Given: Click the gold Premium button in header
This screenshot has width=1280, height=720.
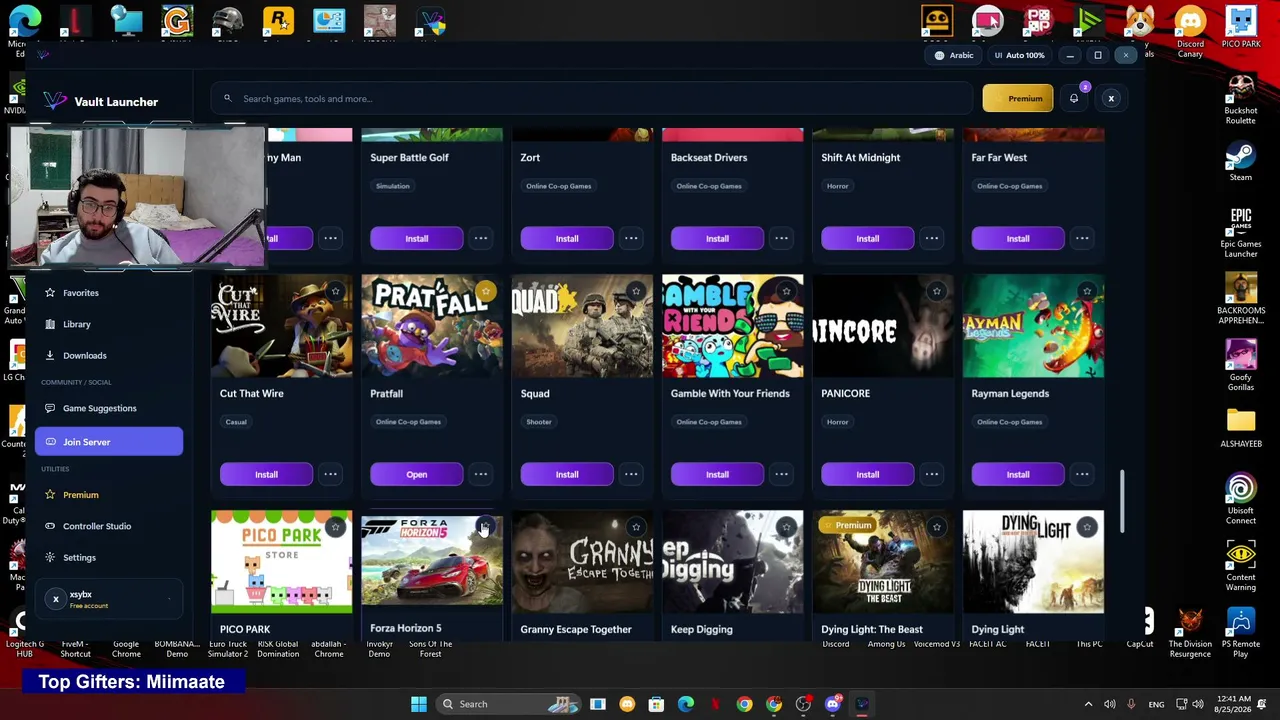Looking at the screenshot, I should point(1017,98).
